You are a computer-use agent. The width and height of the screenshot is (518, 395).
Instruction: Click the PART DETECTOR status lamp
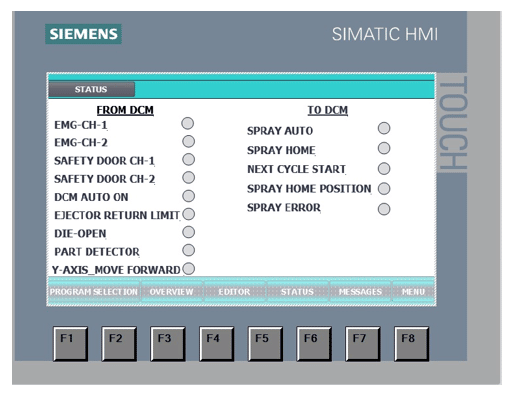click(189, 250)
